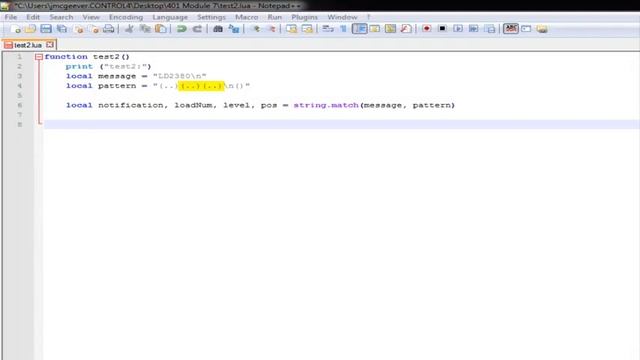Screen dimensions: 640x360
Task: Click the Close document toolbar icon
Action: pyautogui.click(x=79, y=29)
